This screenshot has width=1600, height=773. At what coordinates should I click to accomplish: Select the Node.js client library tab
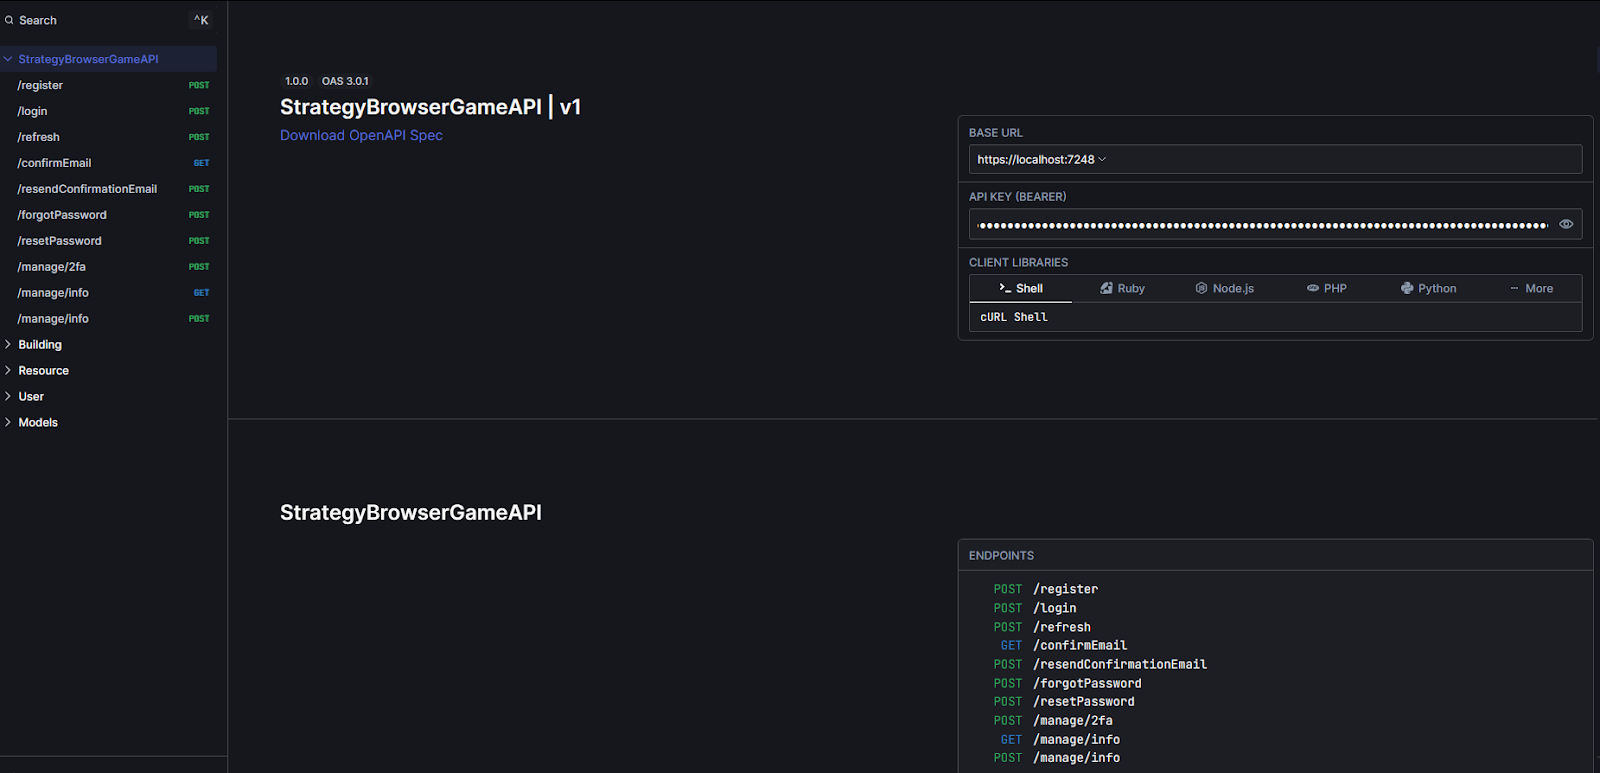(x=1224, y=288)
